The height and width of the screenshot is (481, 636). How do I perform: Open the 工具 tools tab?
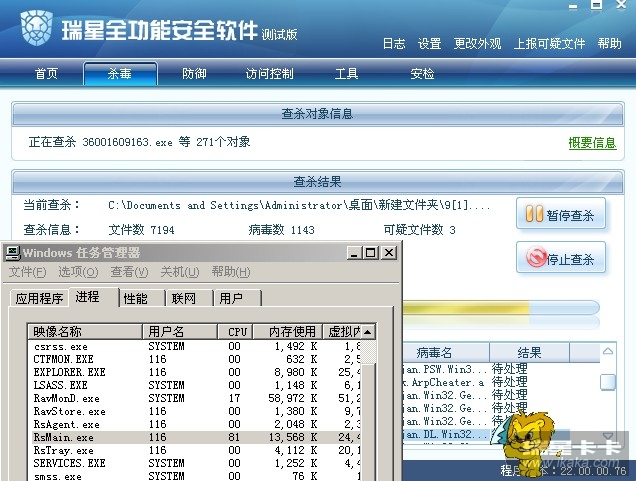pyautogui.click(x=346, y=73)
